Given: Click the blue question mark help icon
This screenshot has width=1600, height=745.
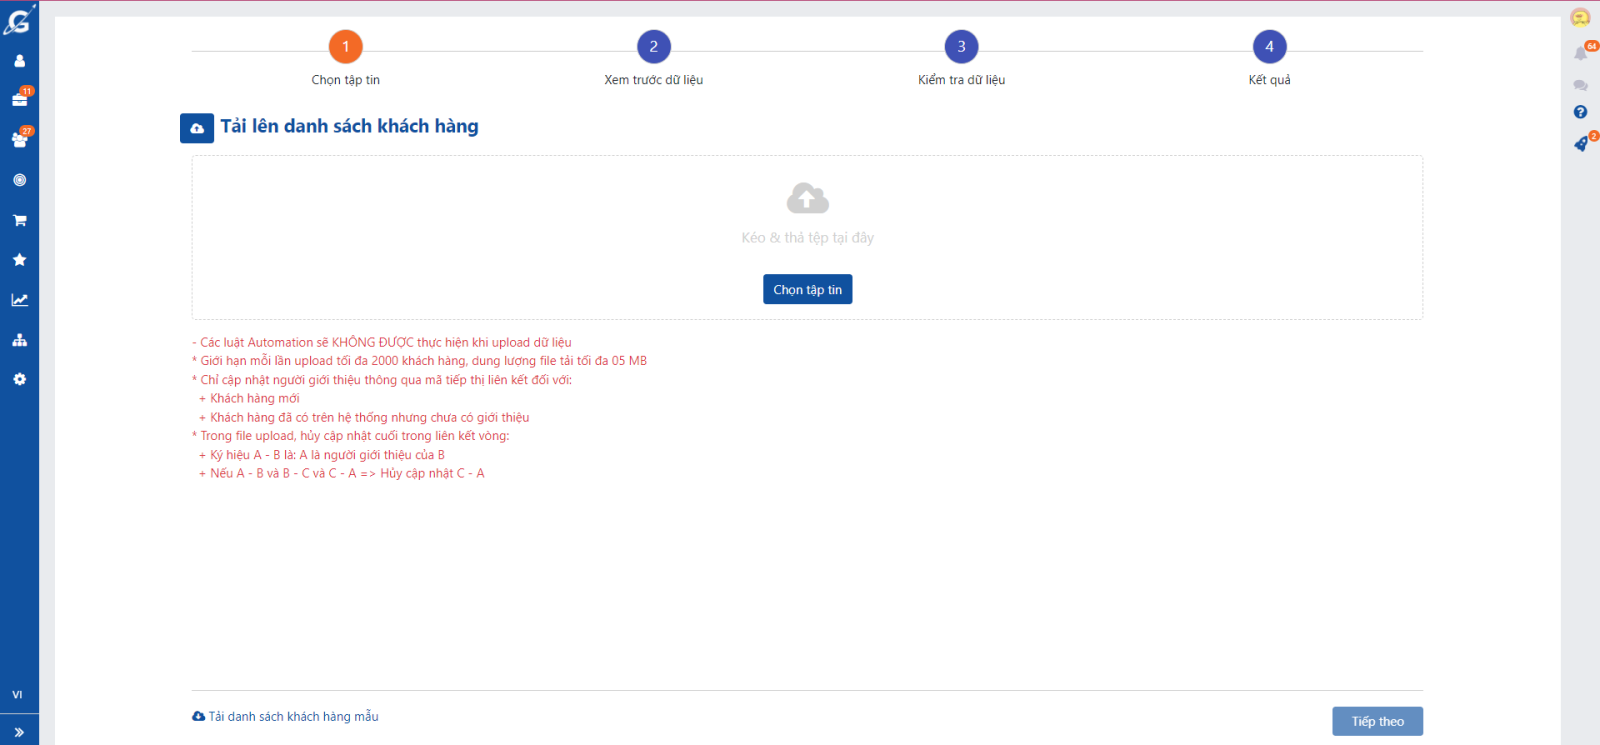Looking at the screenshot, I should [x=1580, y=112].
